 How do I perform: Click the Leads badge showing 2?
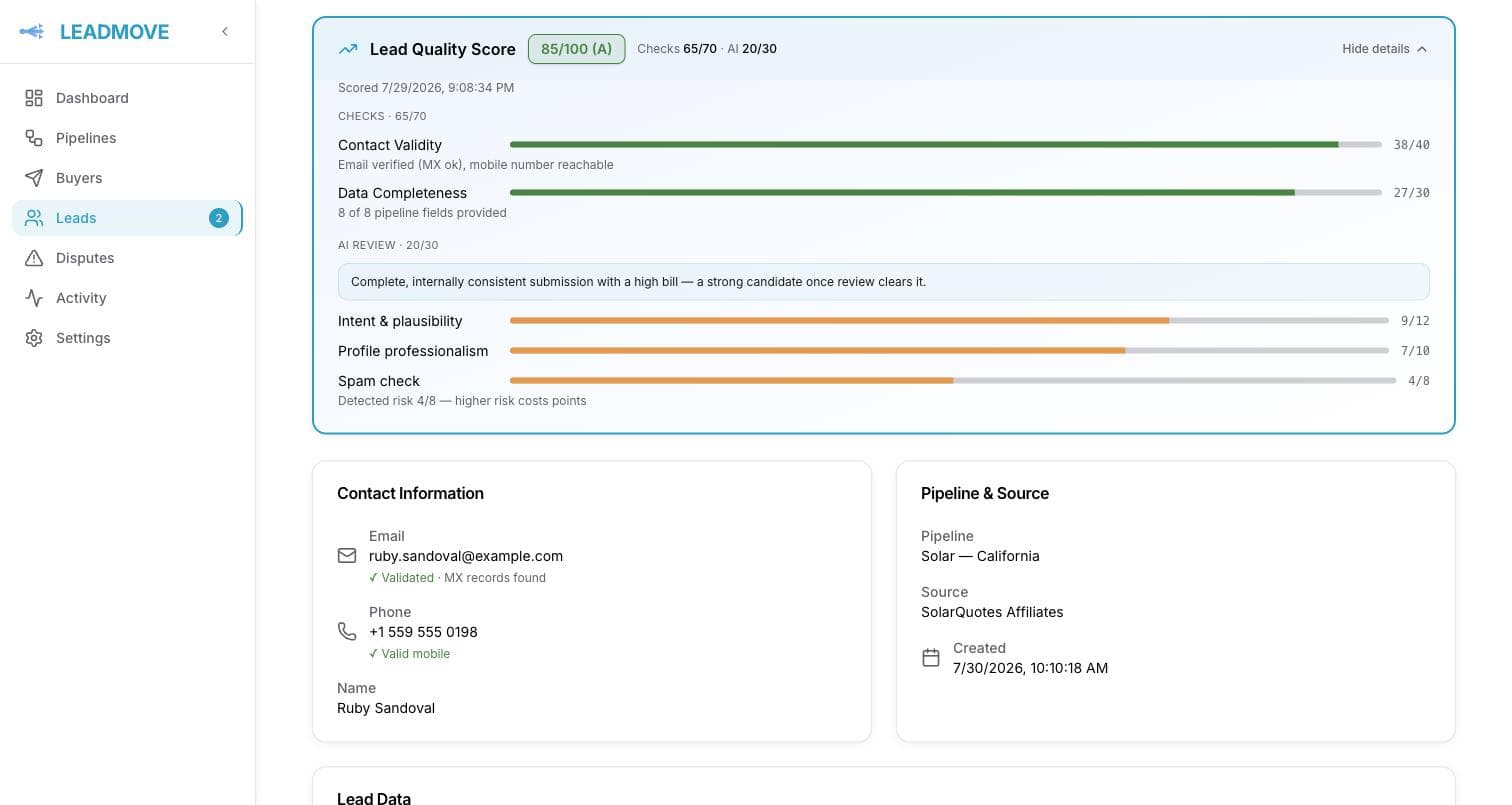(219, 218)
